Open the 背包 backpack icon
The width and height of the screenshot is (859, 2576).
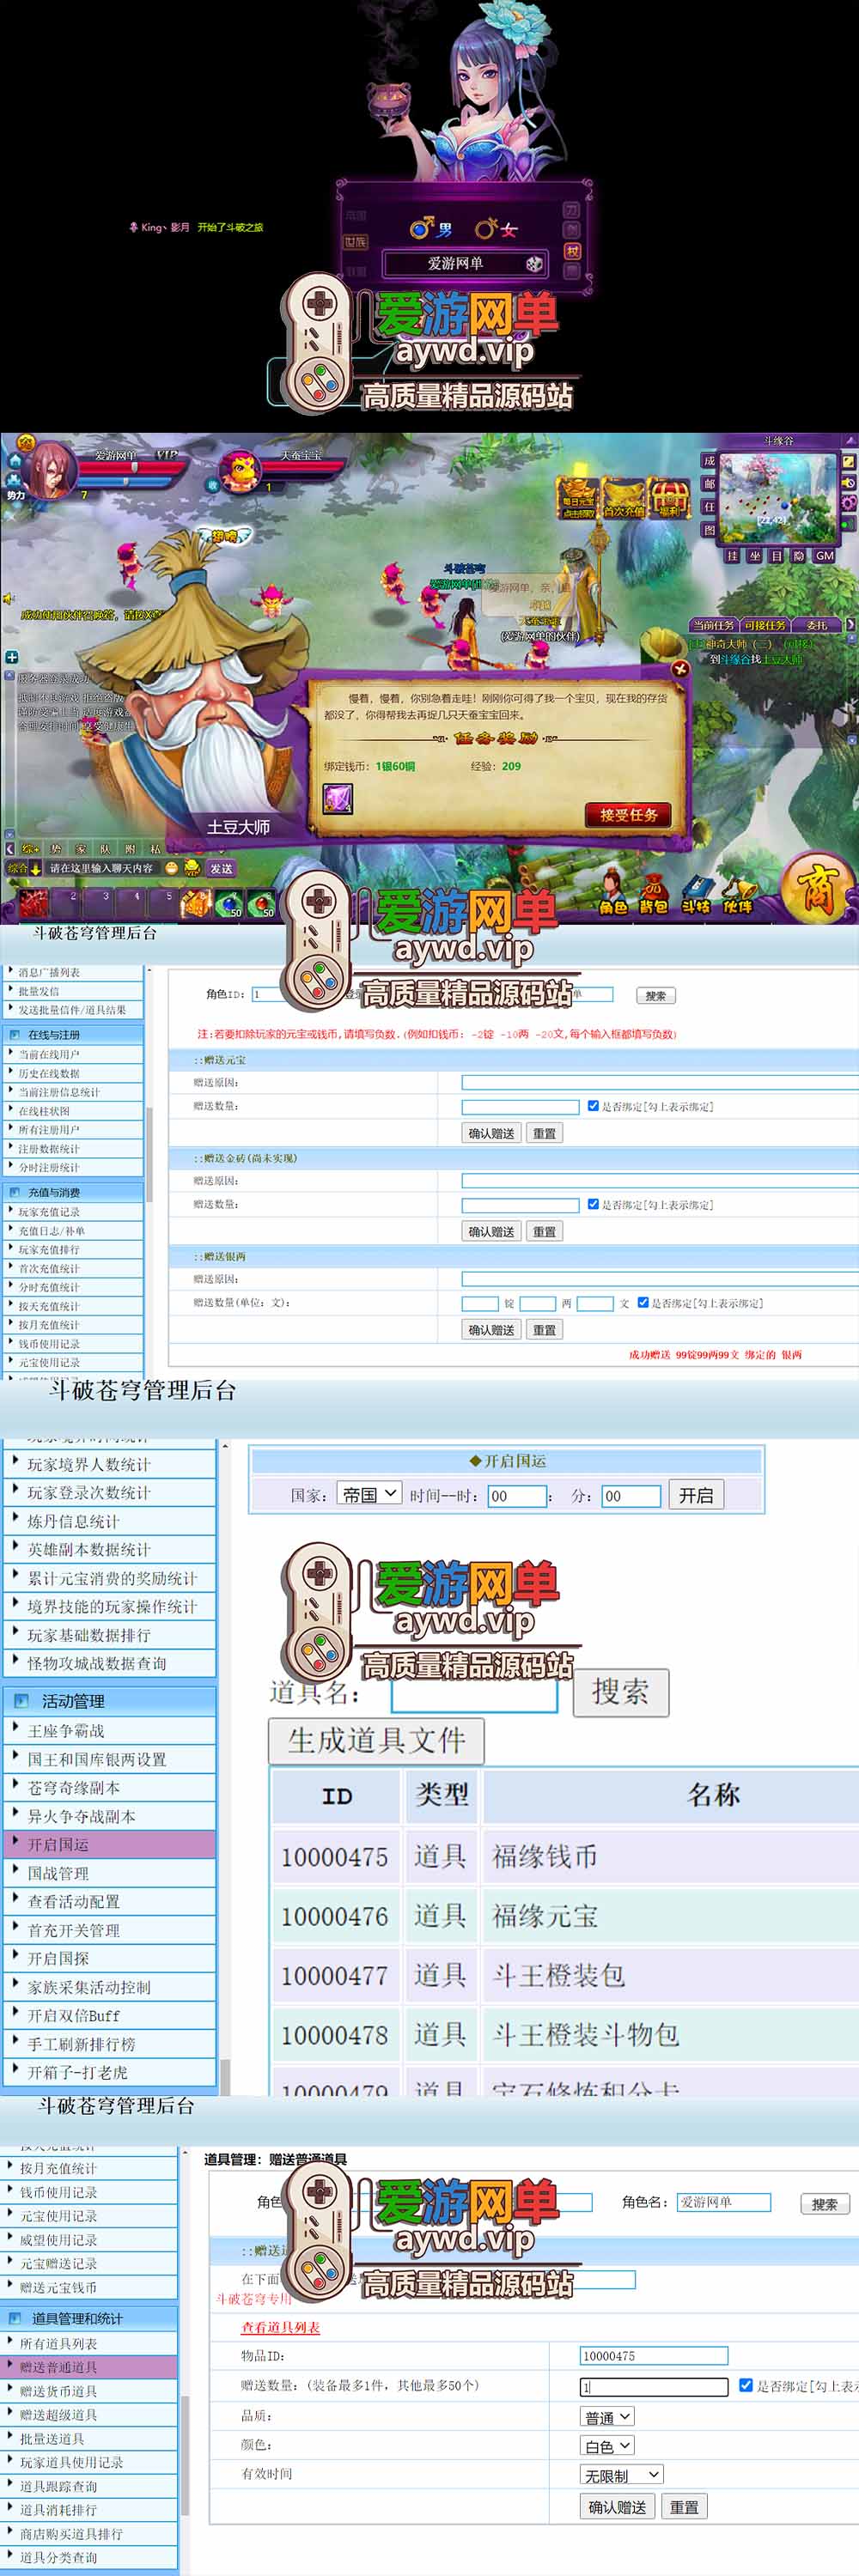click(x=653, y=892)
